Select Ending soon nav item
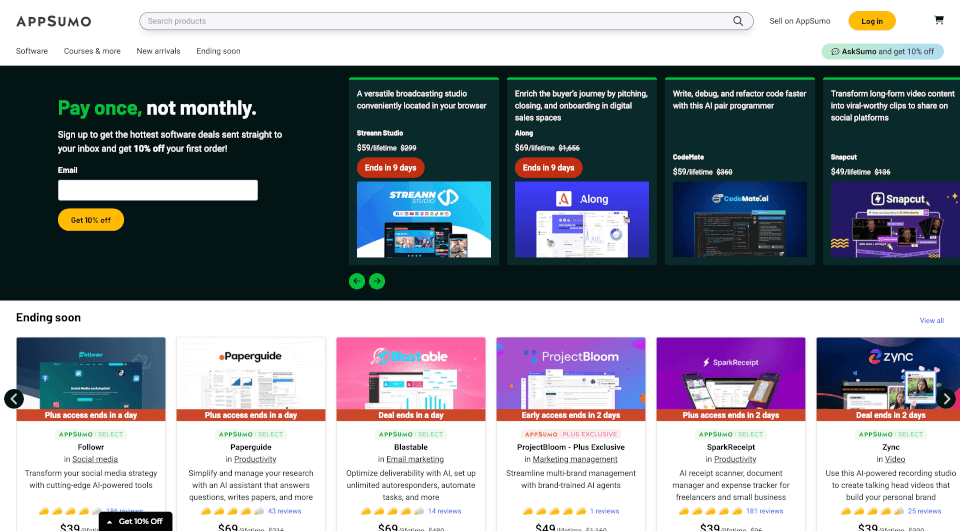 pos(218,51)
